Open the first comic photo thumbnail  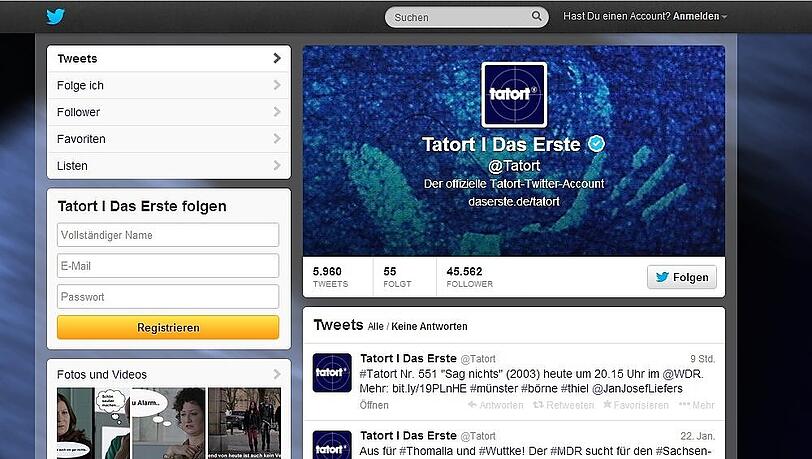coord(93,423)
